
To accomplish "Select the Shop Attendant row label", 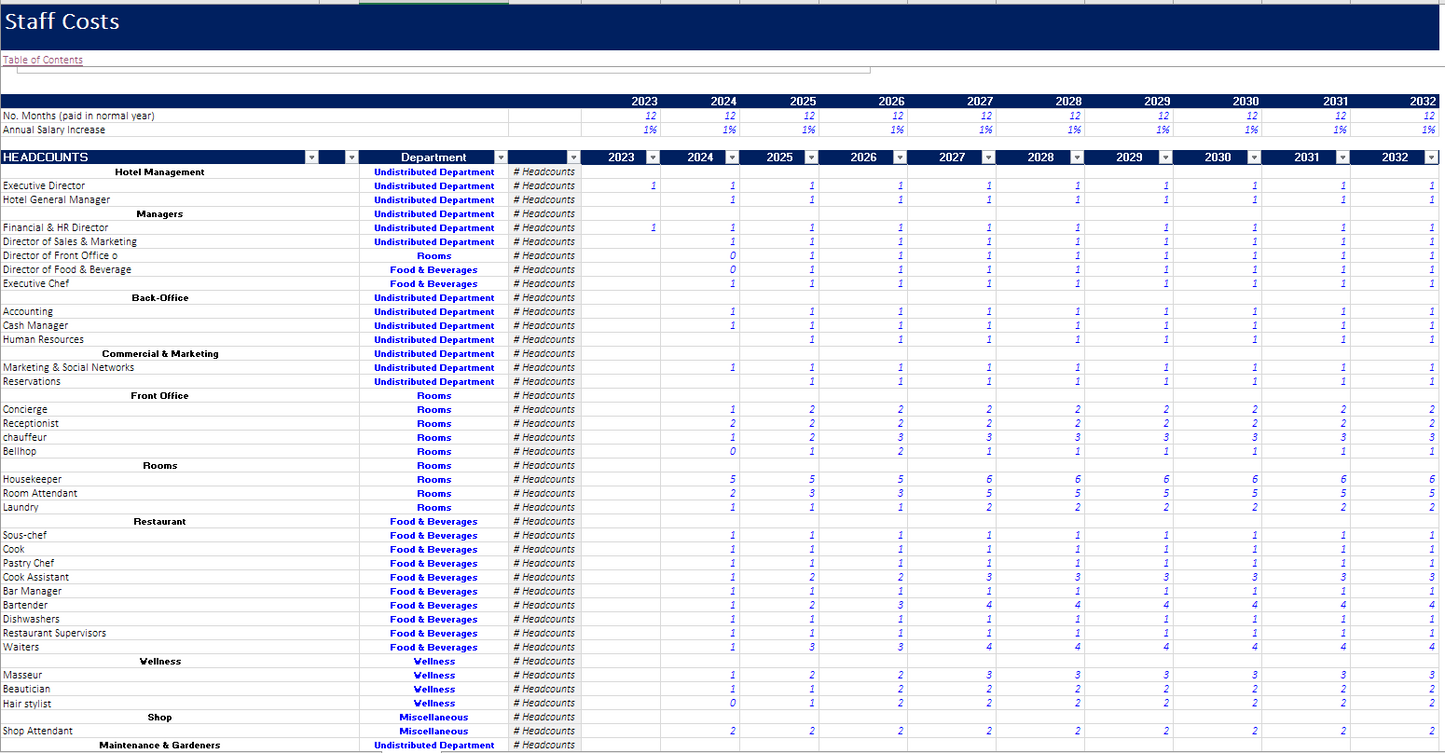I will [x=38, y=731].
